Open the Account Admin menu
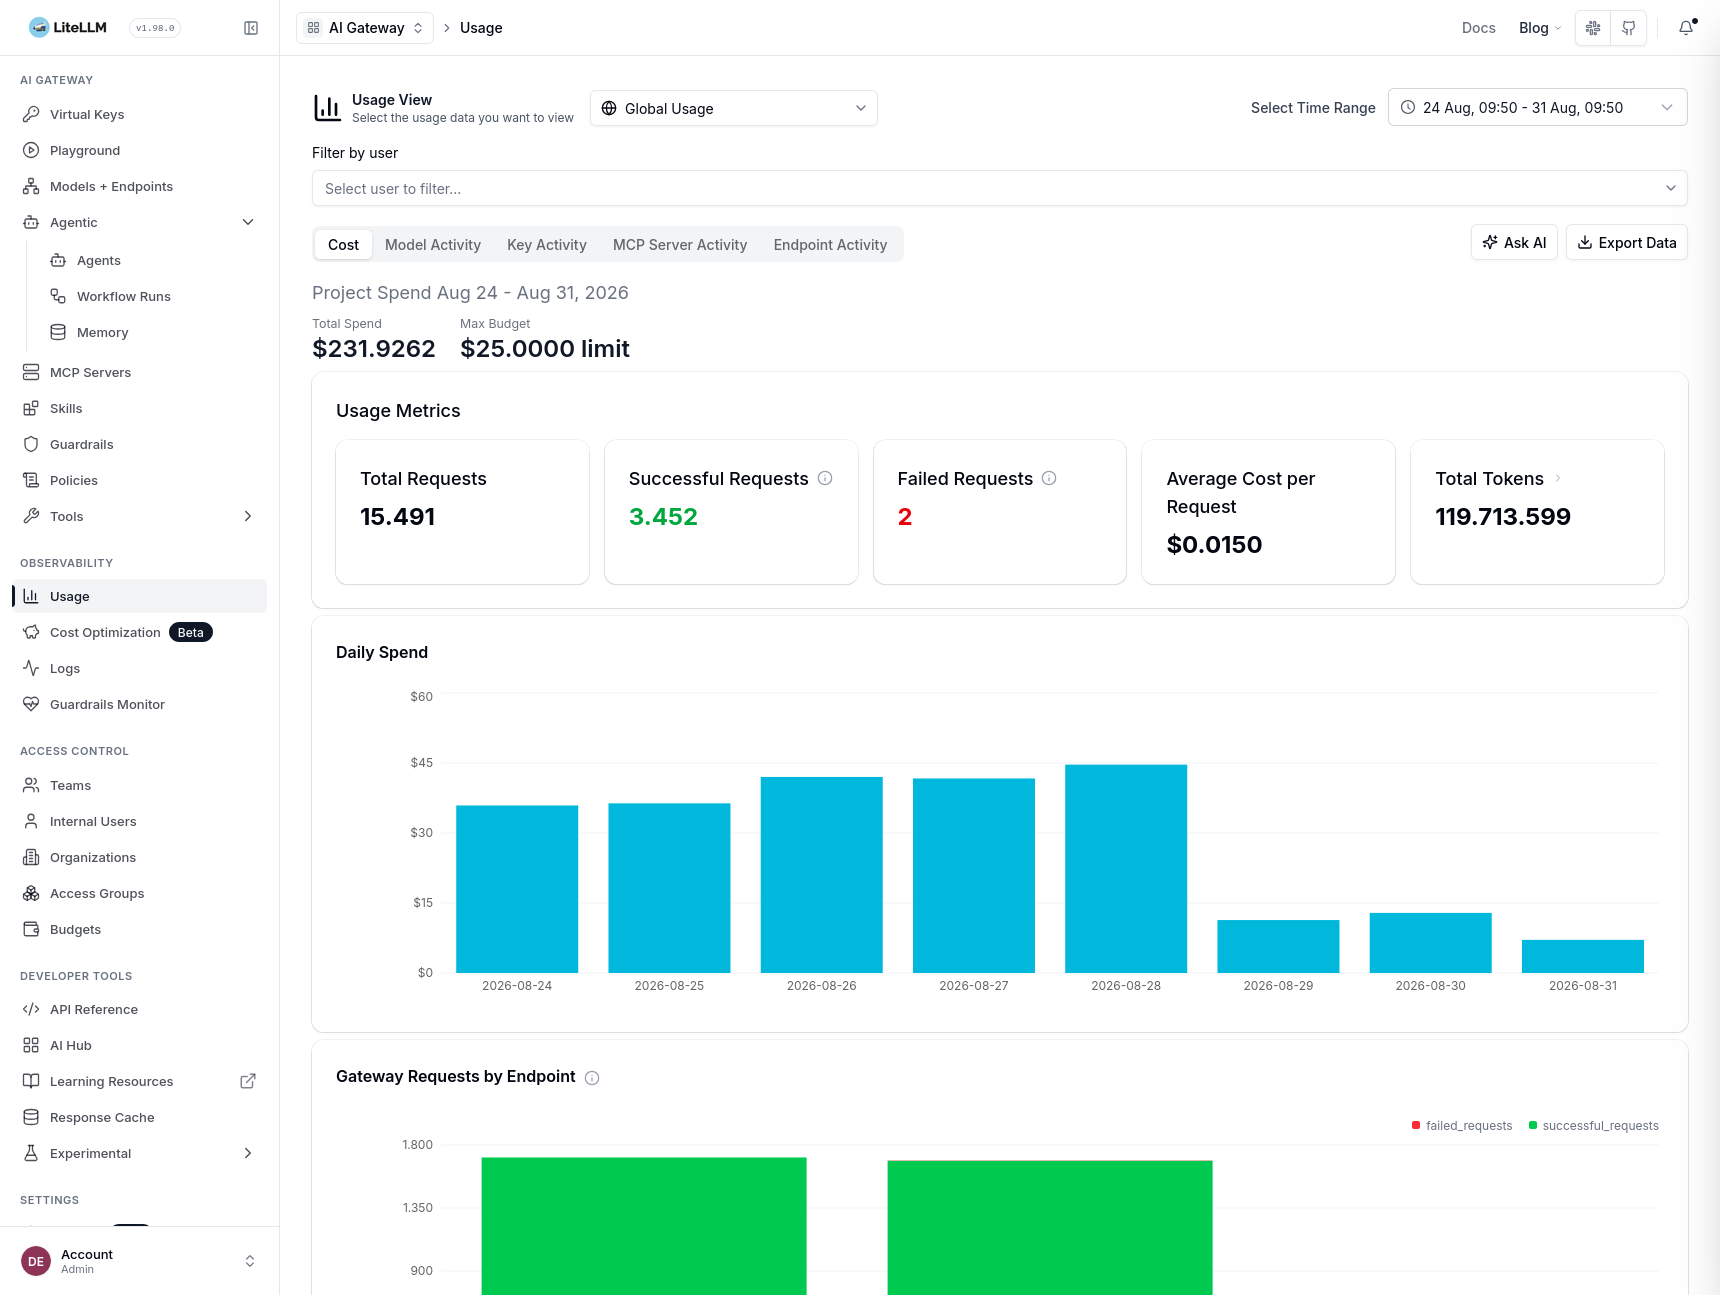Viewport: 1720px width, 1295px height. (x=140, y=1261)
